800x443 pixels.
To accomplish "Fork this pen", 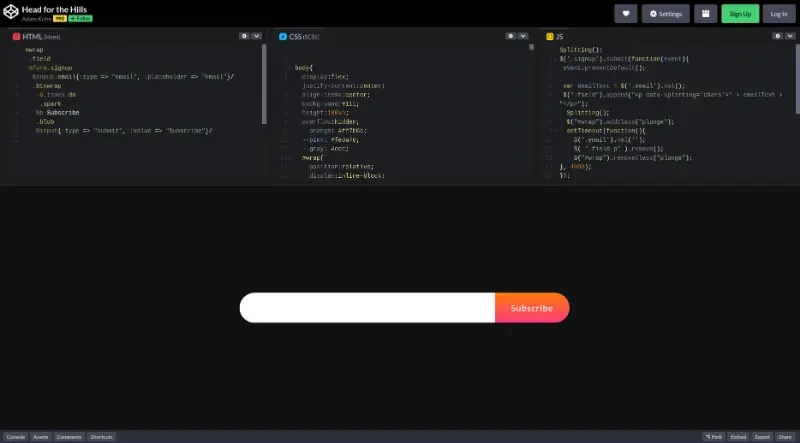I will (713, 437).
